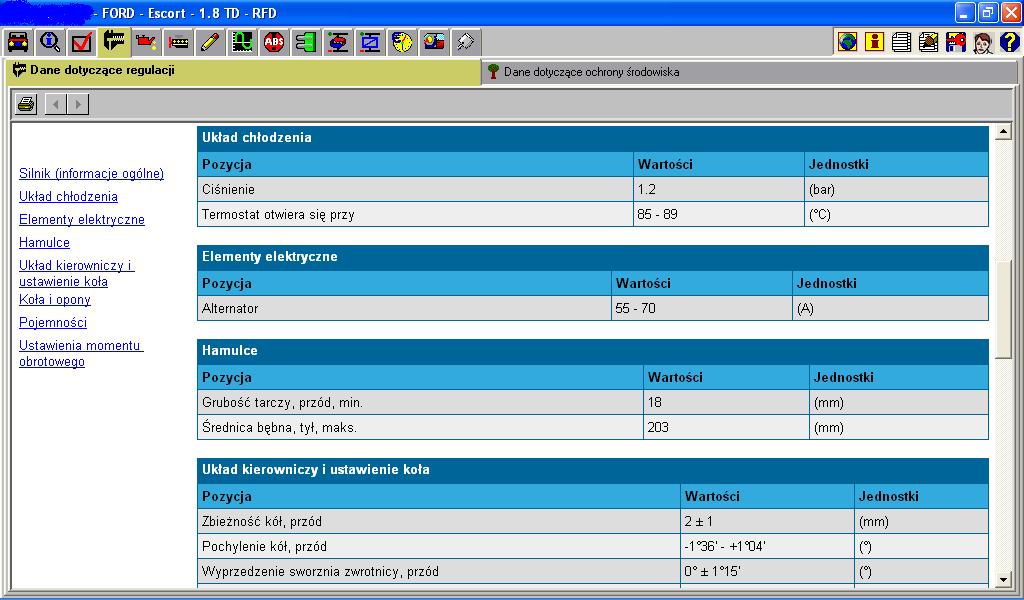This screenshot has height=600, width=1024.
Task: Click the red checkmark icon in toolbar
Action: click(82, 42)
